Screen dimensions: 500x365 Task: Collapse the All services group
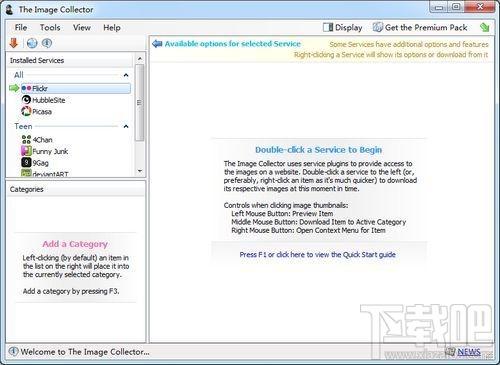pos(126,75)
